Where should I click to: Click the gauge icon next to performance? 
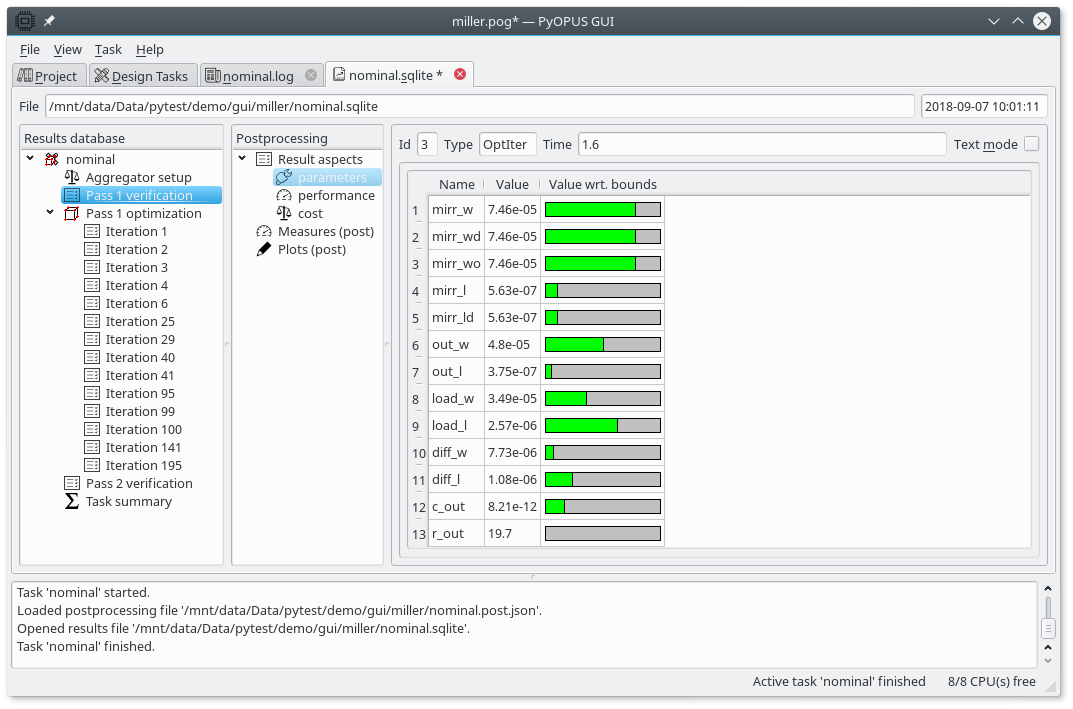point(284,195)
